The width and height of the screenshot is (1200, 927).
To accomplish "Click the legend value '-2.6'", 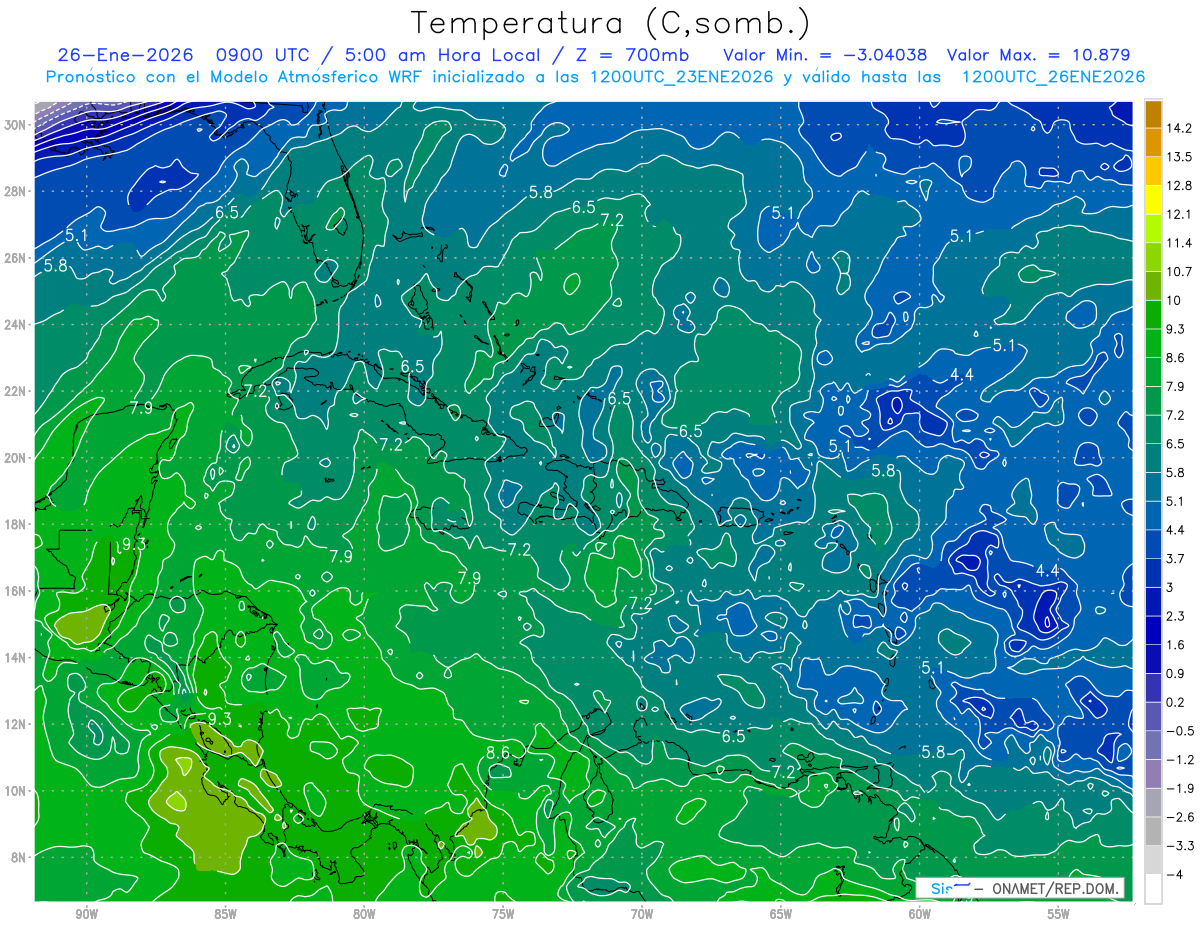I will coord(1181,817).
